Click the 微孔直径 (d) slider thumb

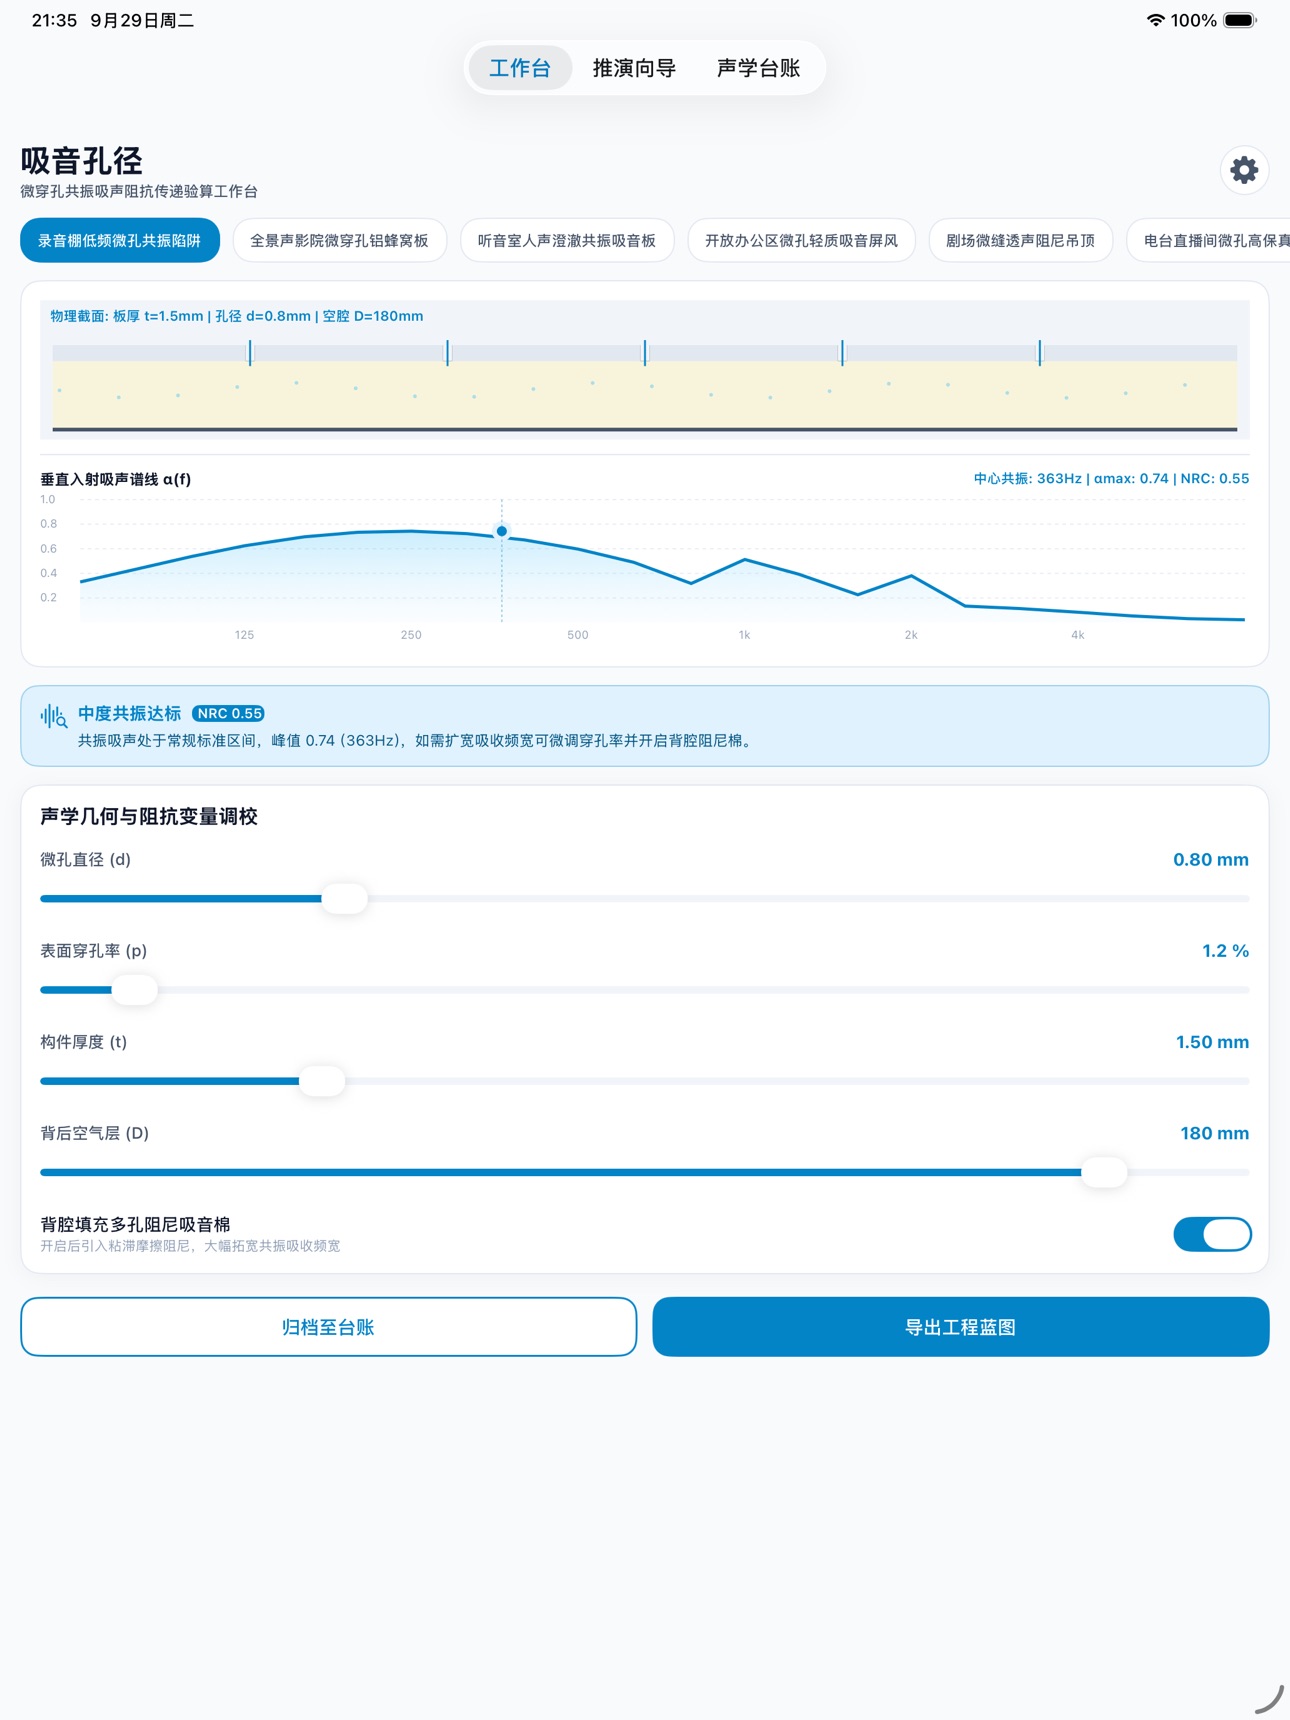(344, 898)
